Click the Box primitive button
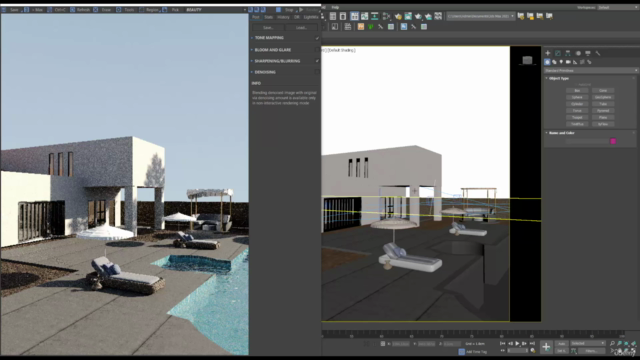Screen dimensions: 640x360 click(577, 91)
